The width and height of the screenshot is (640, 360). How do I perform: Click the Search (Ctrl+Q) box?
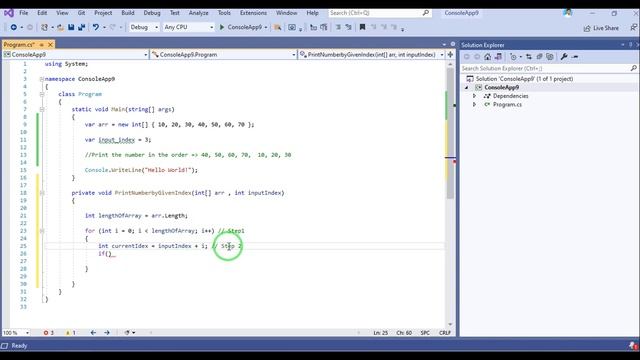(379, 13)
